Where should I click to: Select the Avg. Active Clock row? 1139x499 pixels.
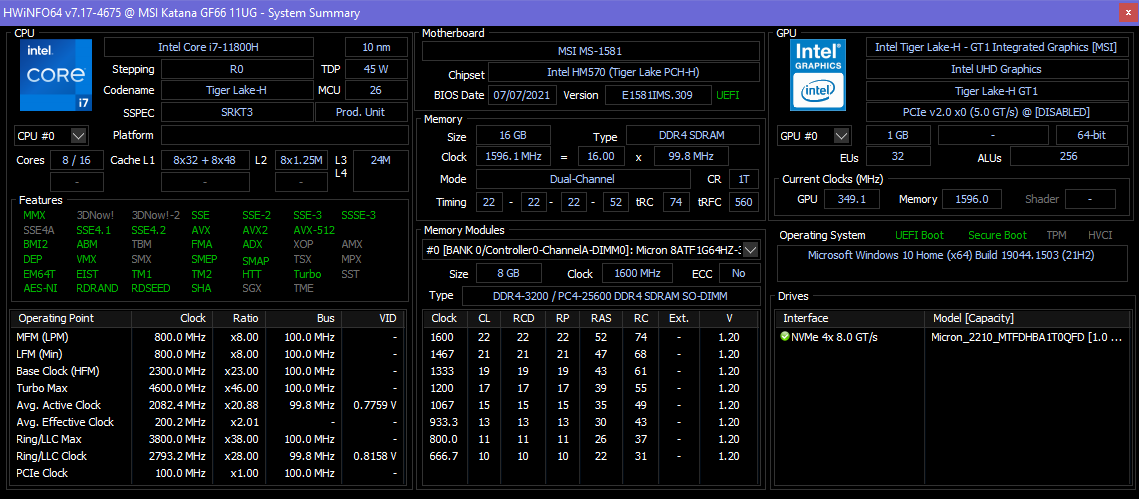point(210,405)
